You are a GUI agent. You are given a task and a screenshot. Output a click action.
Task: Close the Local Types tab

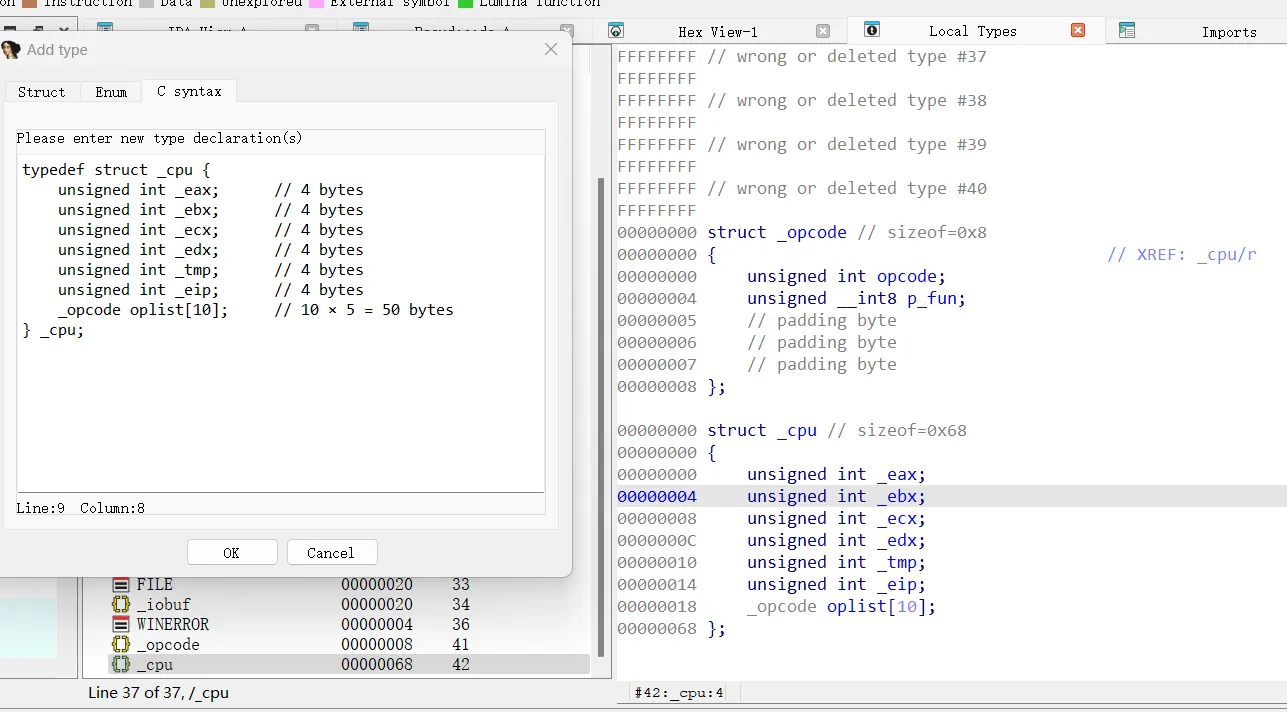point(1078,30)
